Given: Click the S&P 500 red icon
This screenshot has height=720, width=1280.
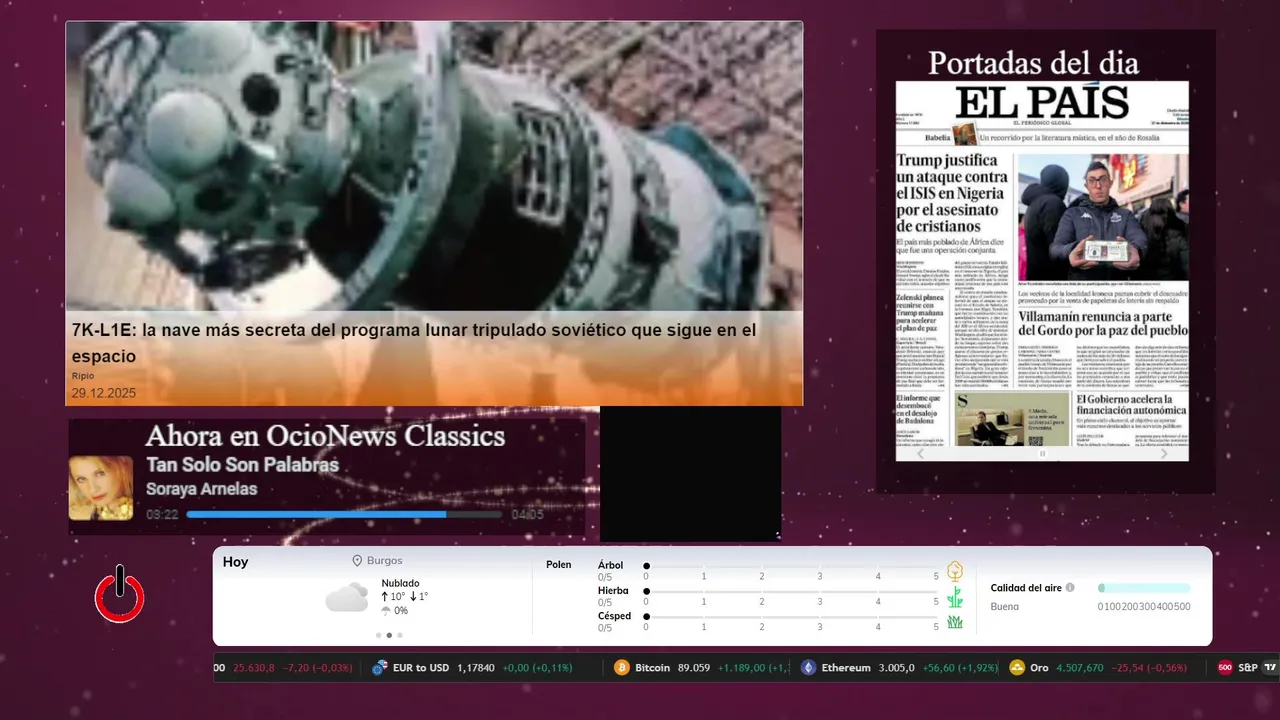Looking at the screenshot, I should pyautogui.click(x=1225, y=667).
